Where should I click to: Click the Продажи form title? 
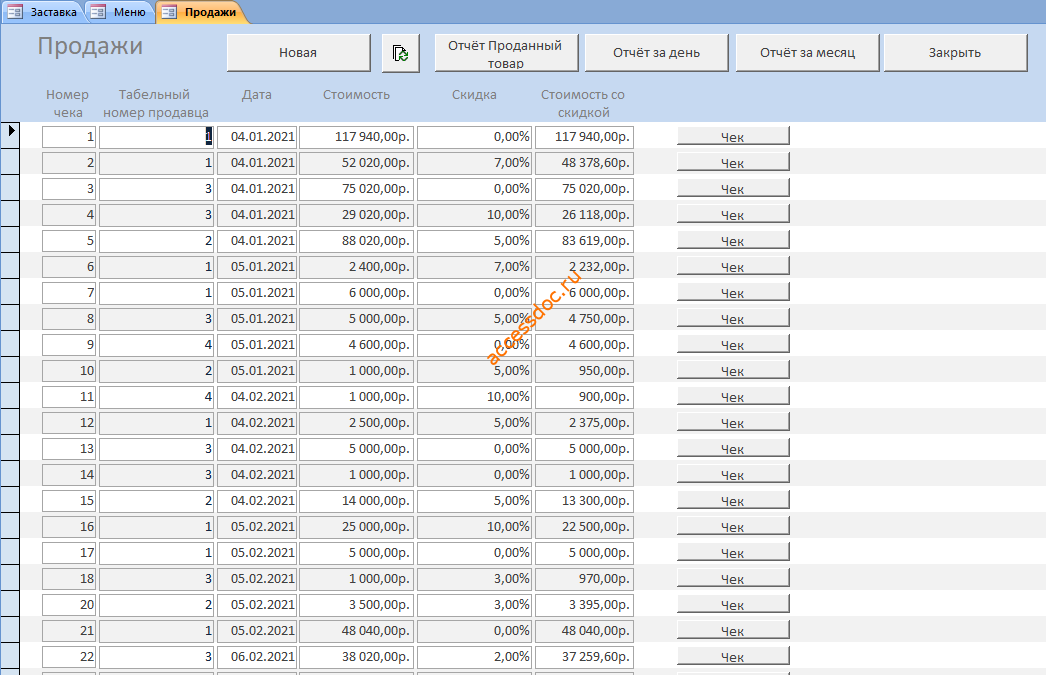click(90, 46)
